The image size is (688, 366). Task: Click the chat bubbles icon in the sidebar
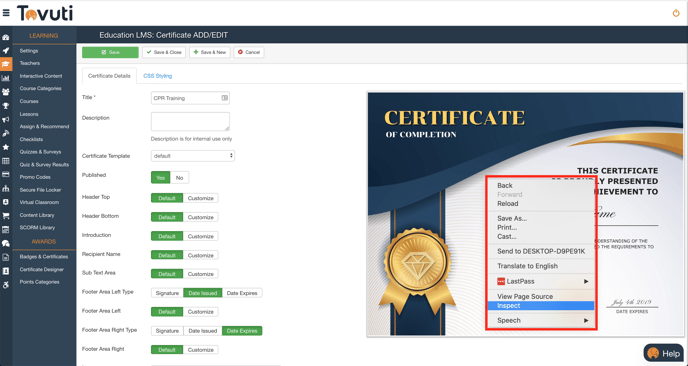pos(6,243)
